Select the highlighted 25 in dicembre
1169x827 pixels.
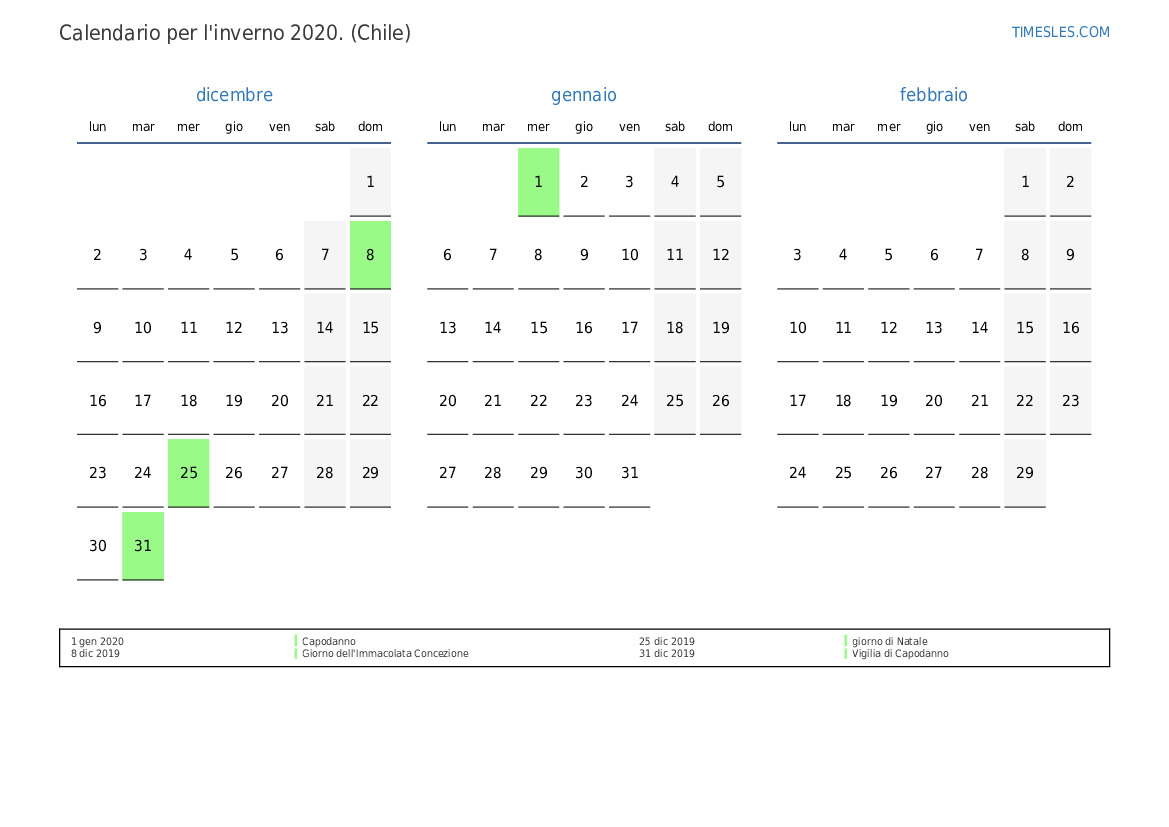tap(189, 473)
